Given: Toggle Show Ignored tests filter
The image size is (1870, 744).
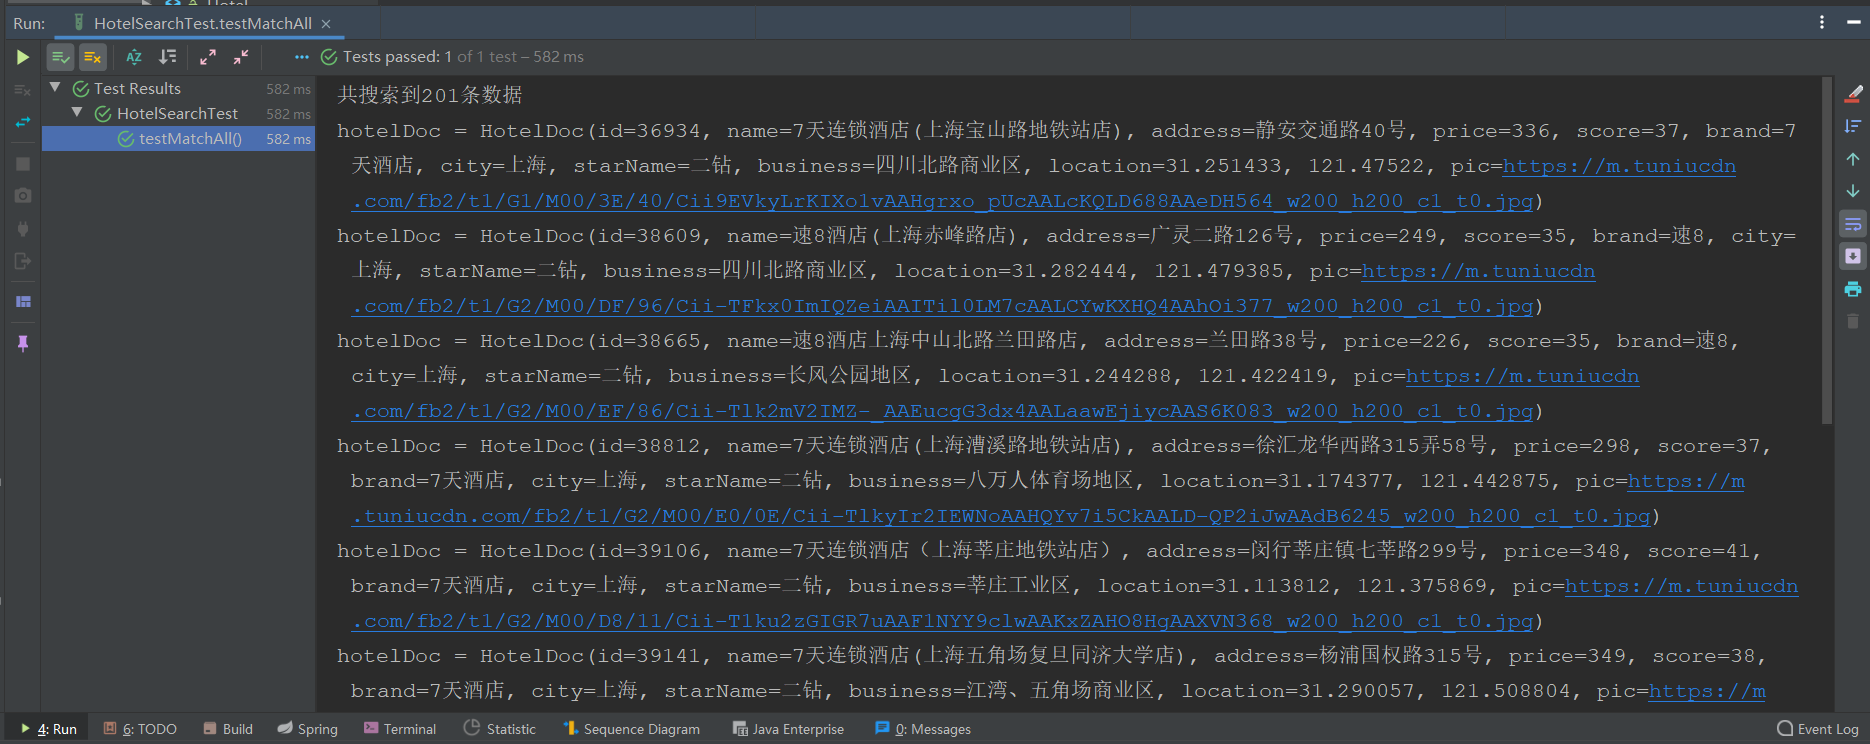Looking at the screenshot, I should tap(92, 57).
